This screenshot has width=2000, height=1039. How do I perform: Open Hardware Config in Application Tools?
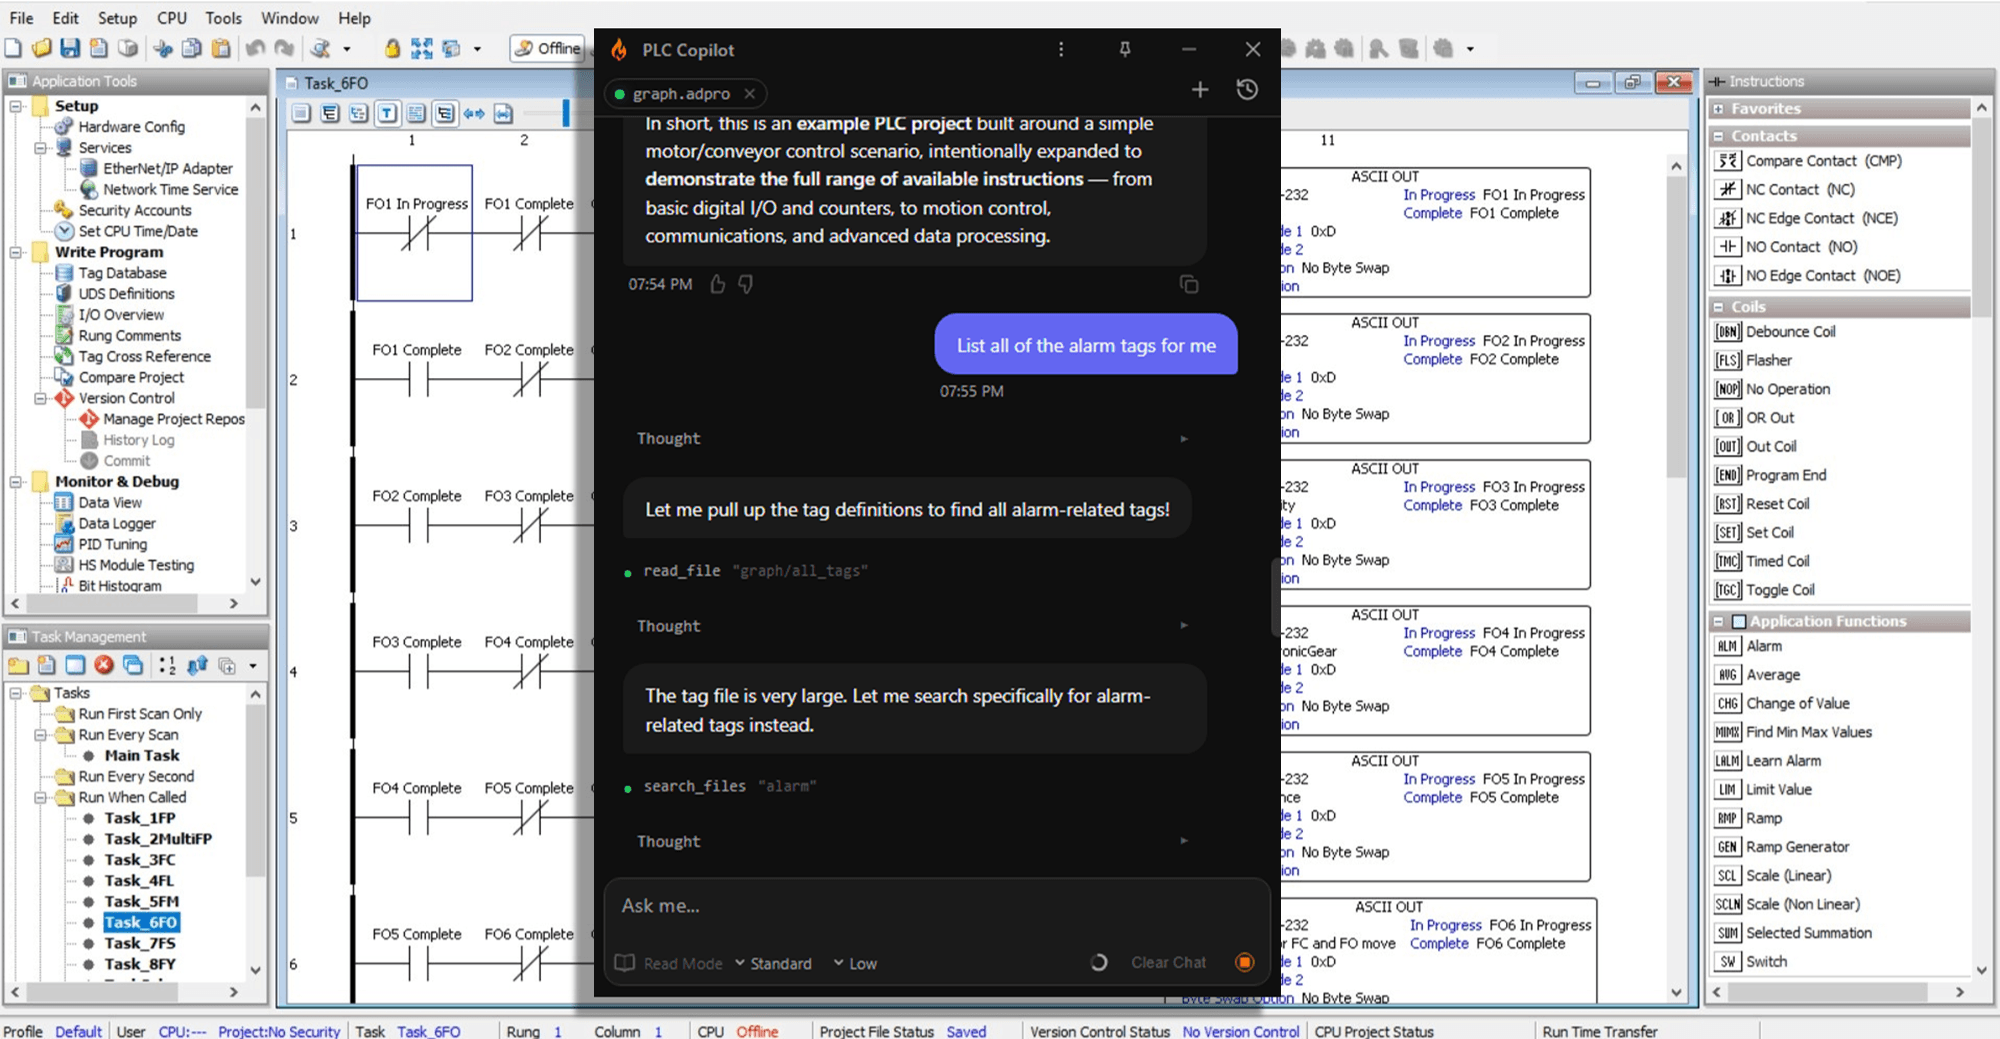pyautogui.click(x=131, y=127)
